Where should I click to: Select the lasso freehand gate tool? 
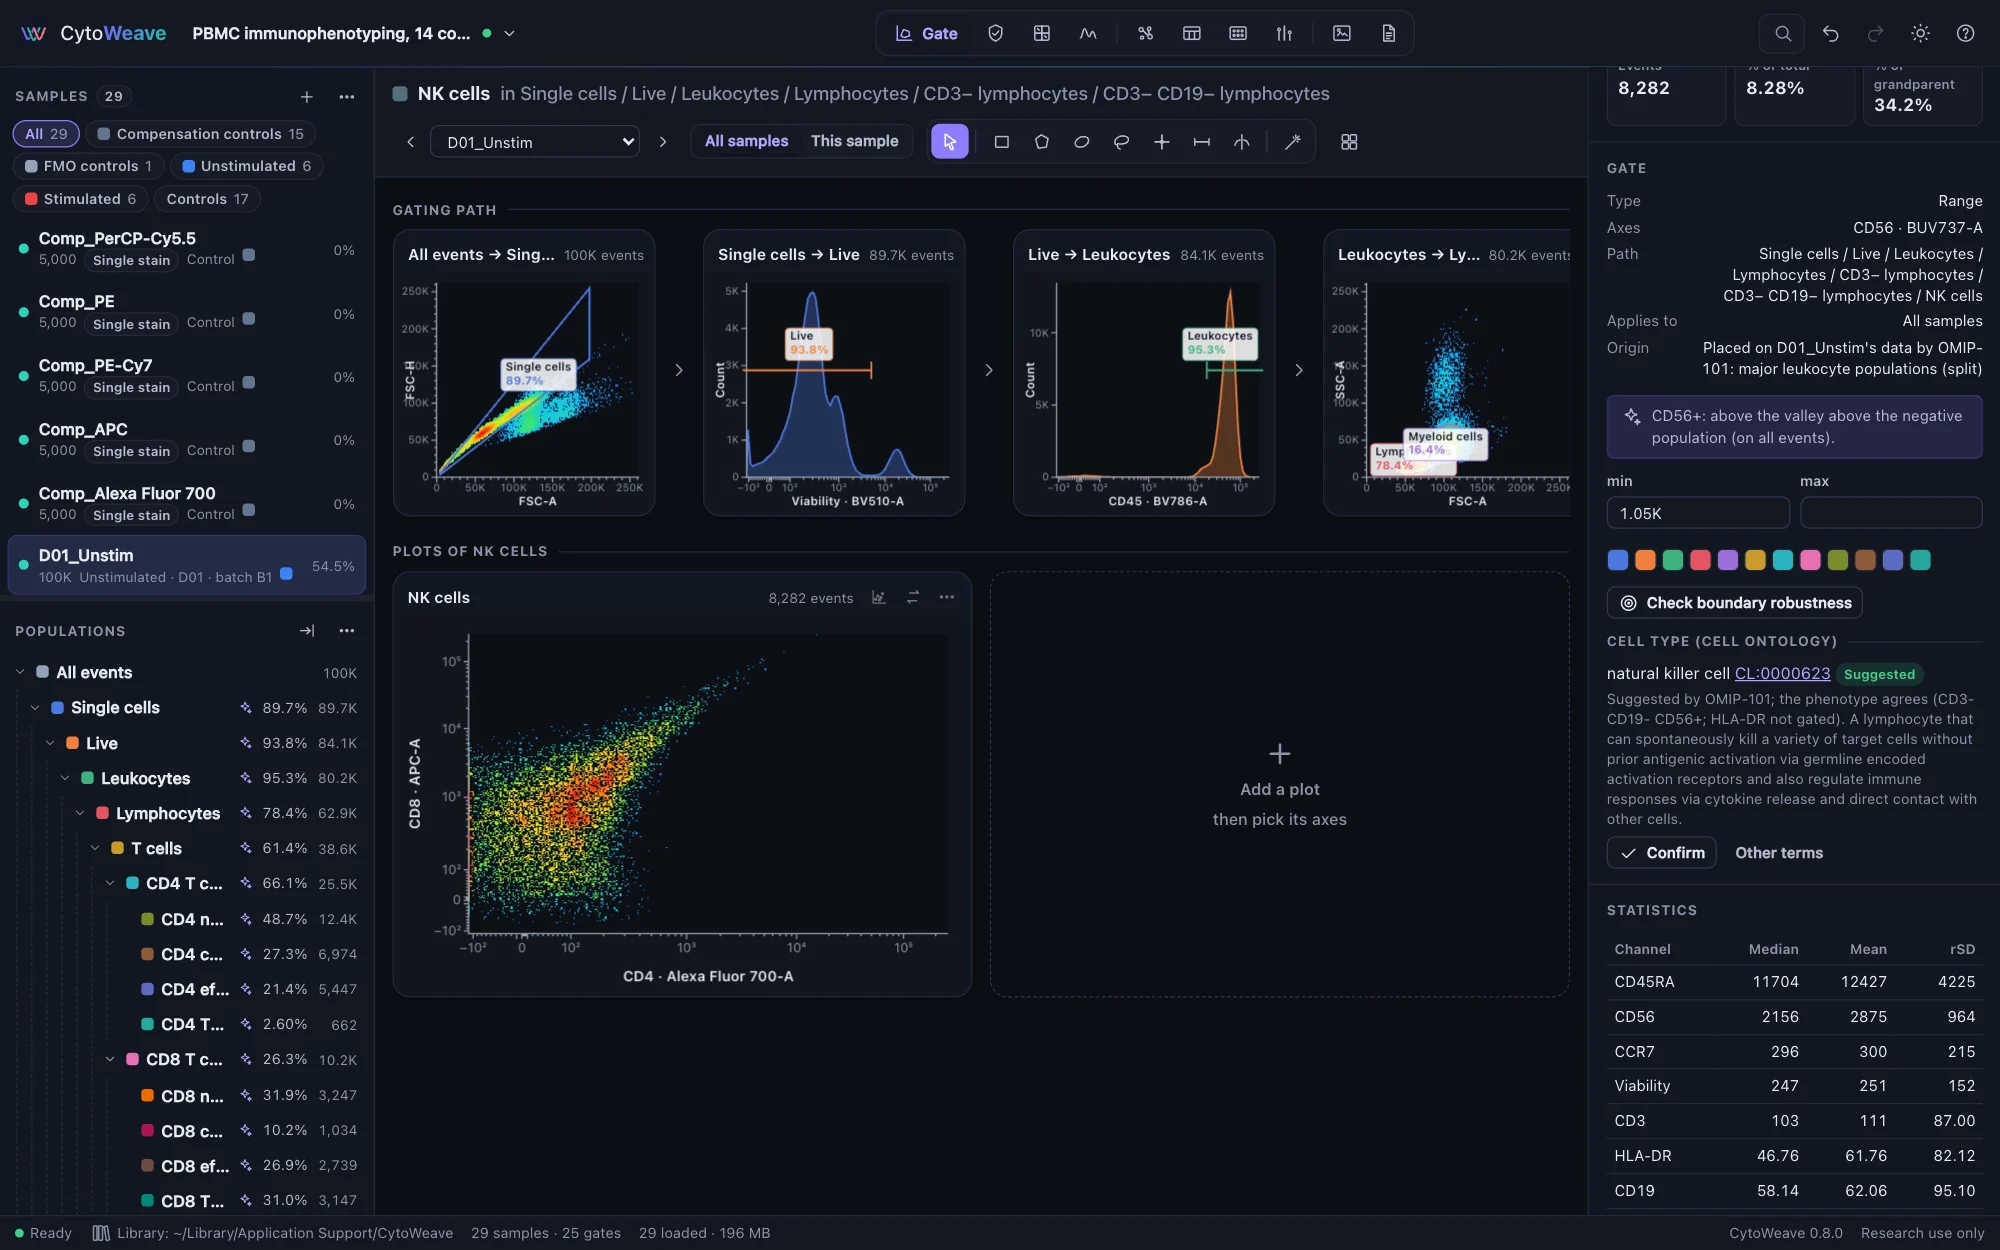[1121, 142]
